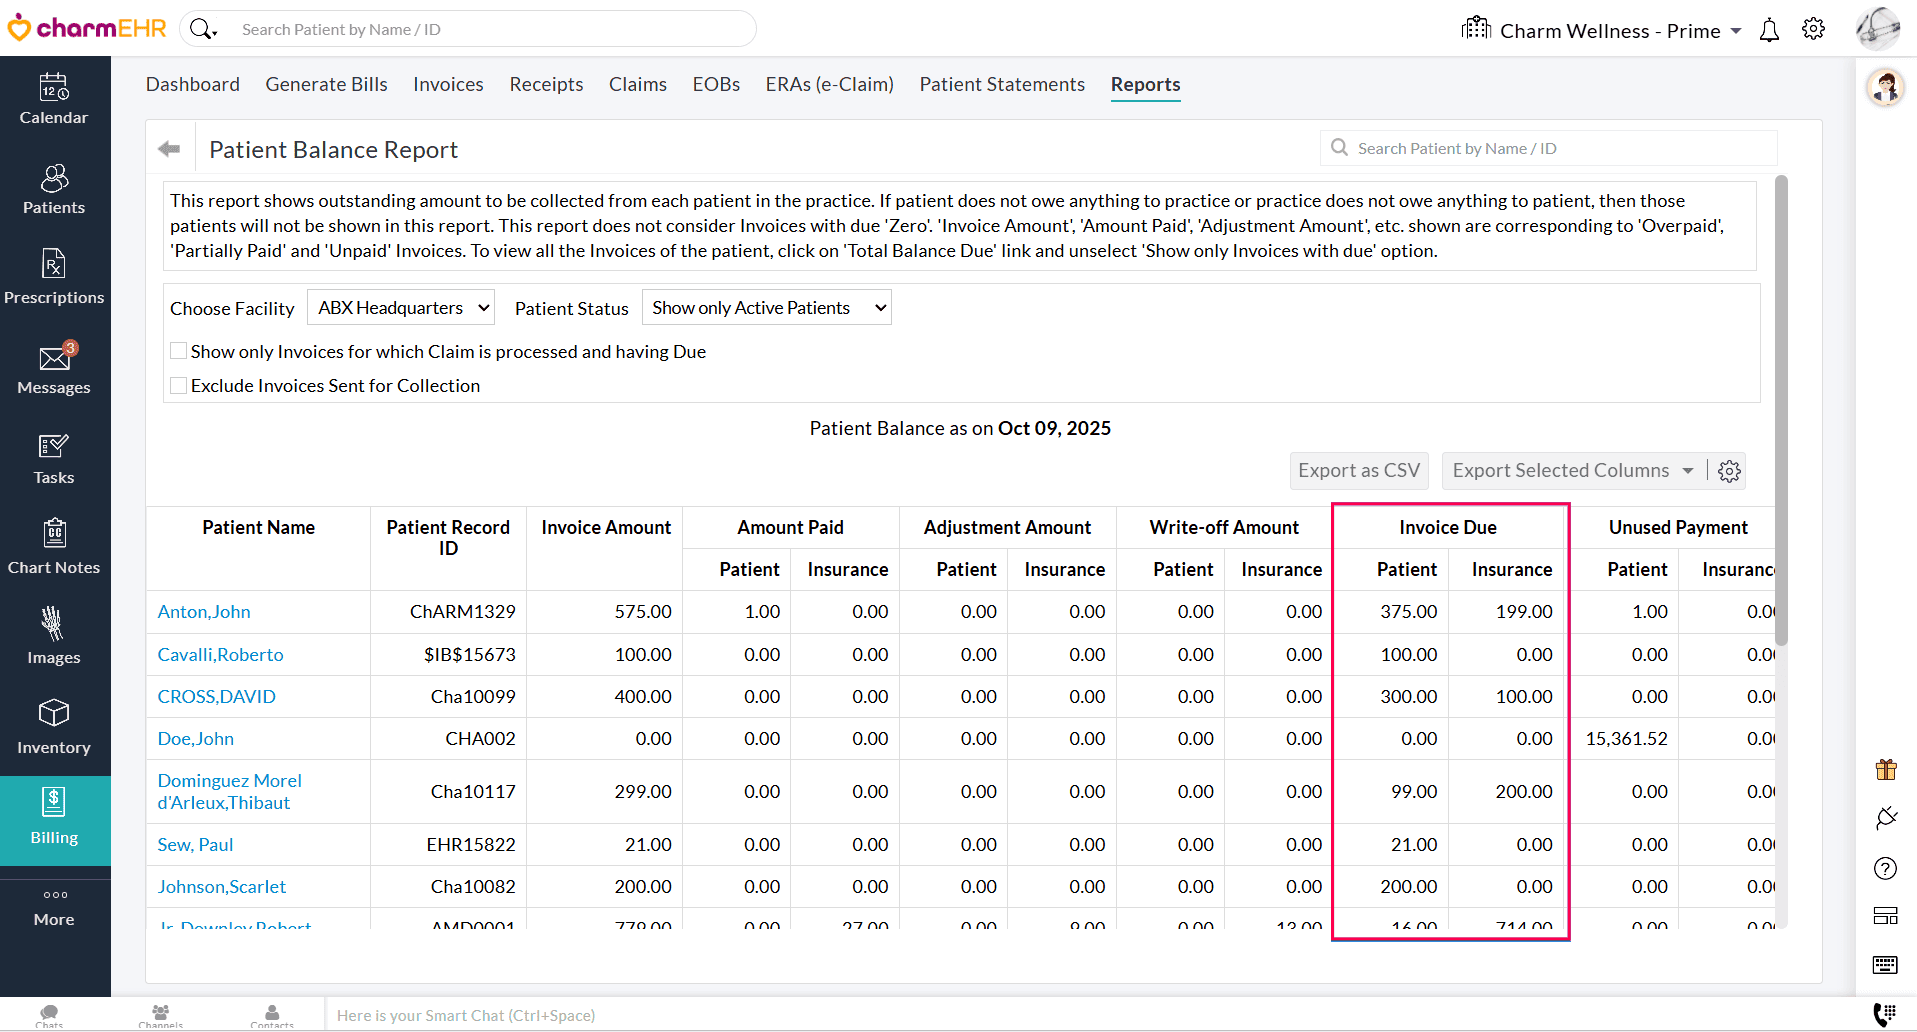This screenshot has width=1917, height=1032.
Task: Open the help question mark icon
Action: pos(1886,868)
